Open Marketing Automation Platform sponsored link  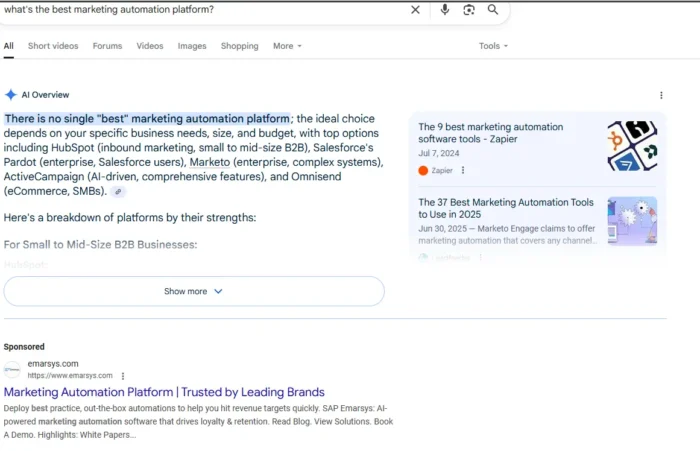[x=164, y=392]
